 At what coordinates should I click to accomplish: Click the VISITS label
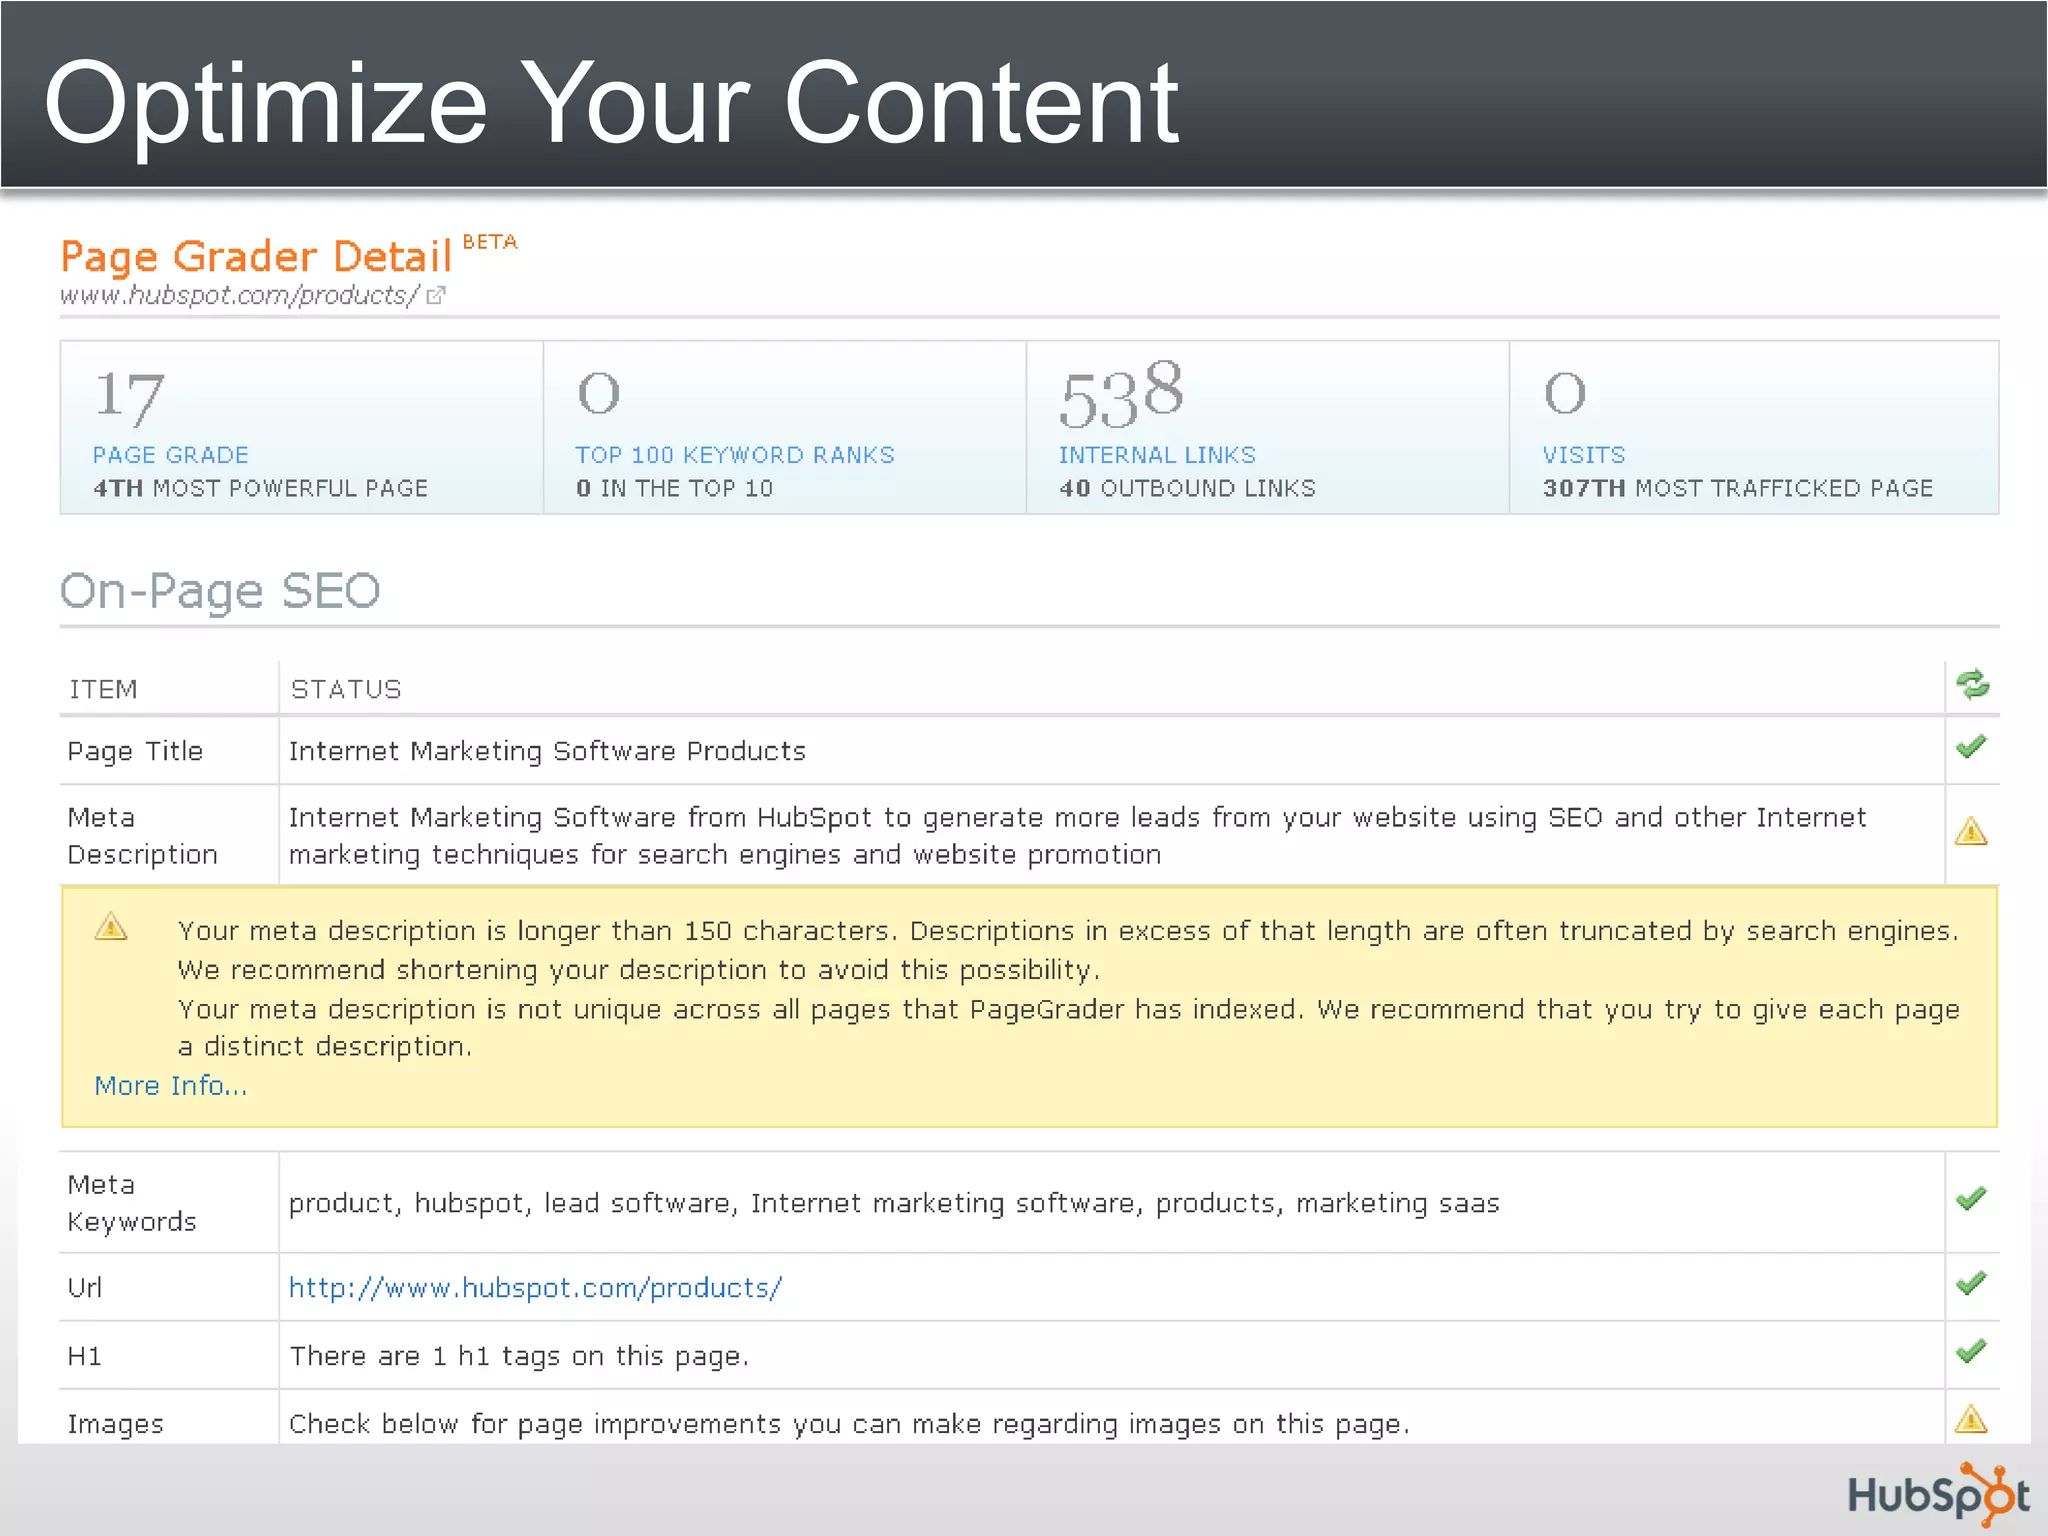(1584, 455)
